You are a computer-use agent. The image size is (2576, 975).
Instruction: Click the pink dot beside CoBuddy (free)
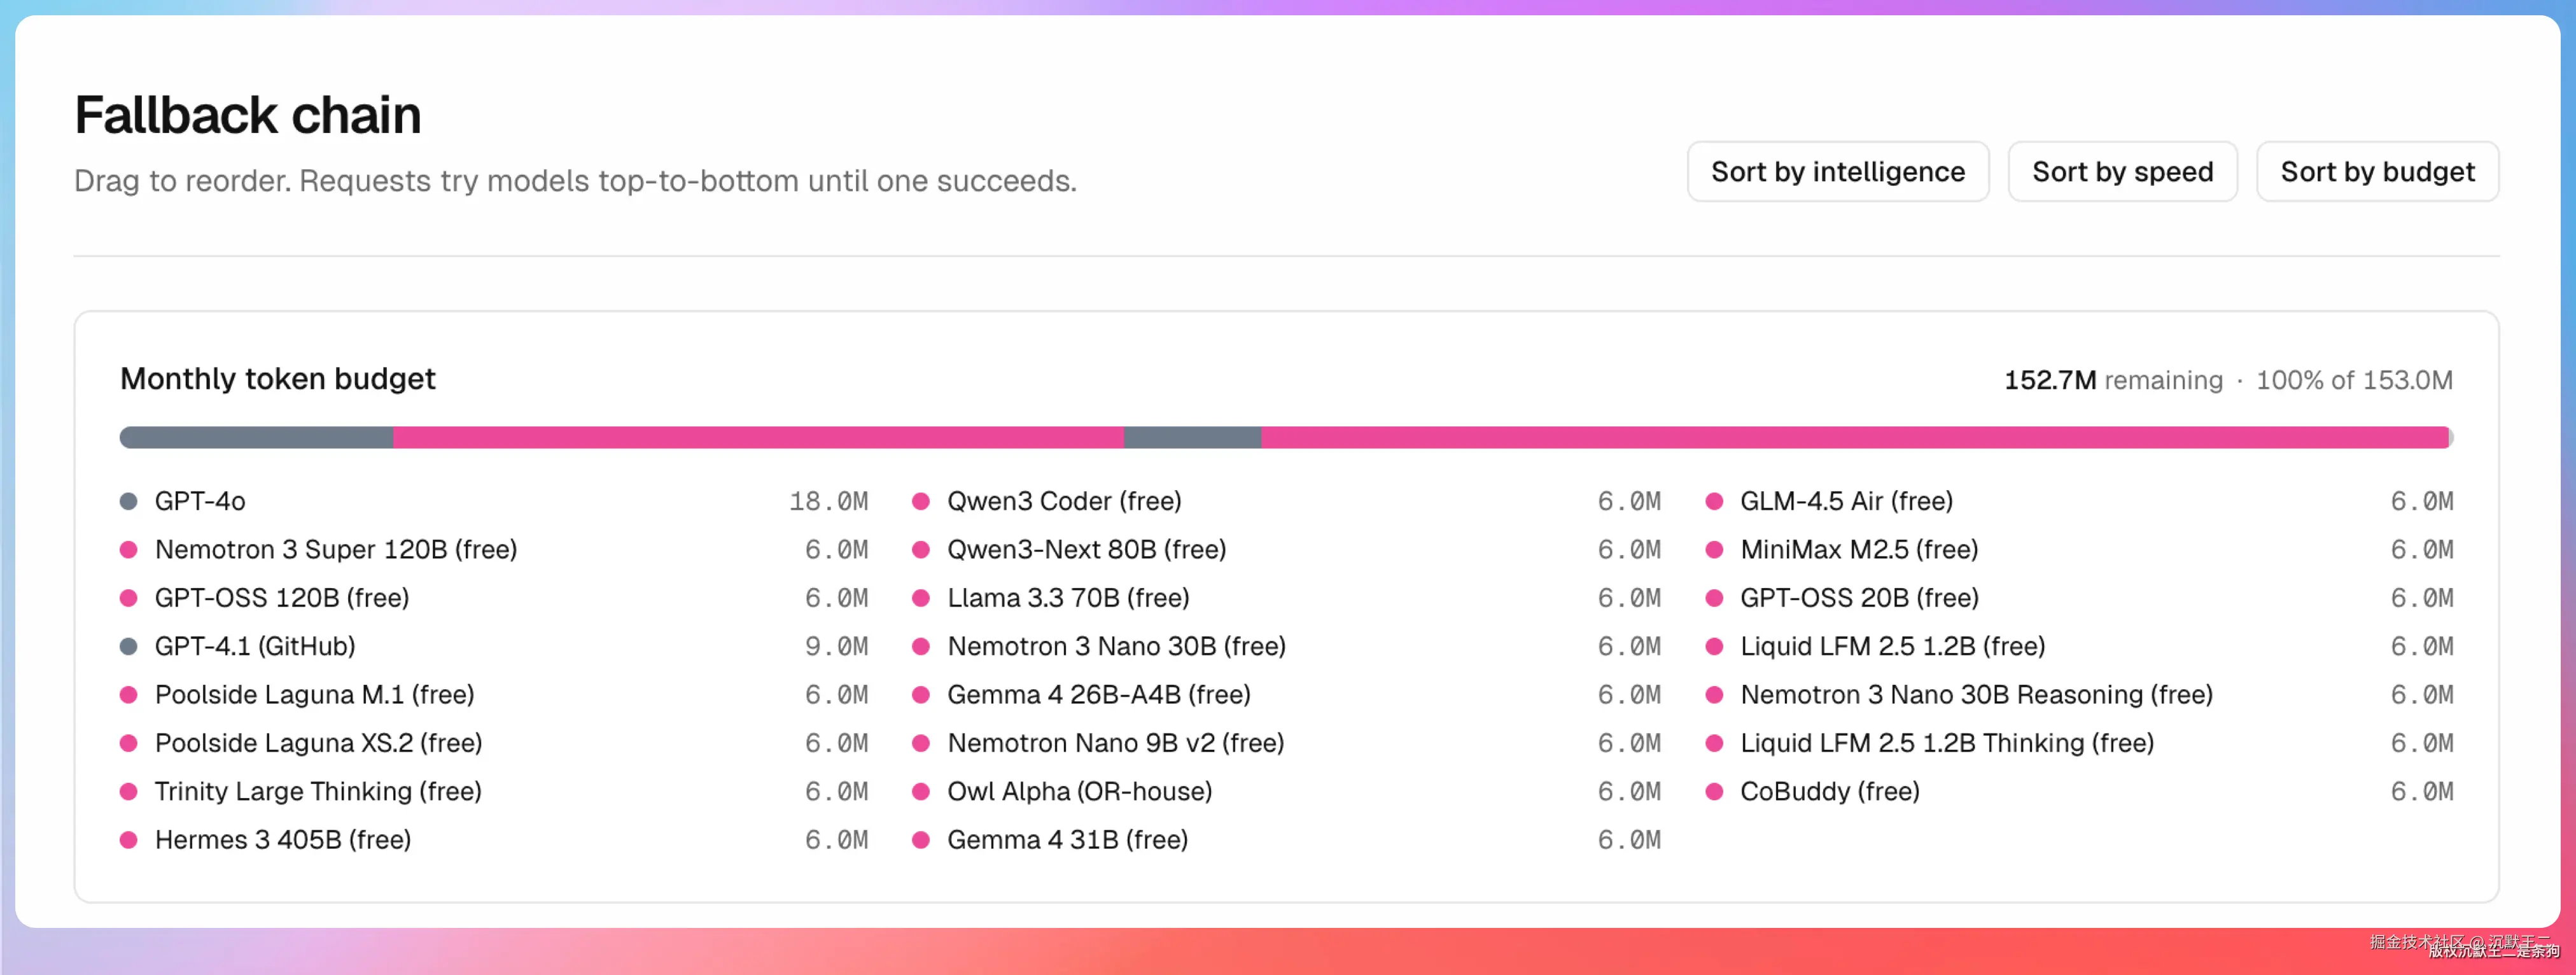point(1714,791)
